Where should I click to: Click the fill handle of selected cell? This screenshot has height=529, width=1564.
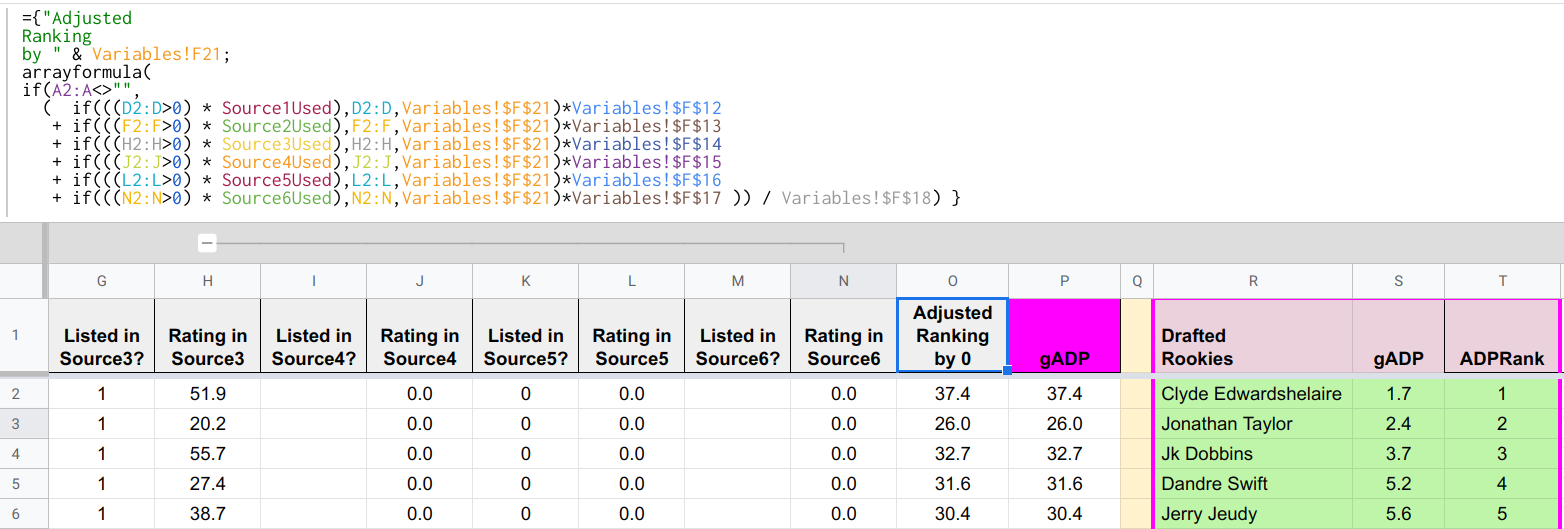[1006, 371]
